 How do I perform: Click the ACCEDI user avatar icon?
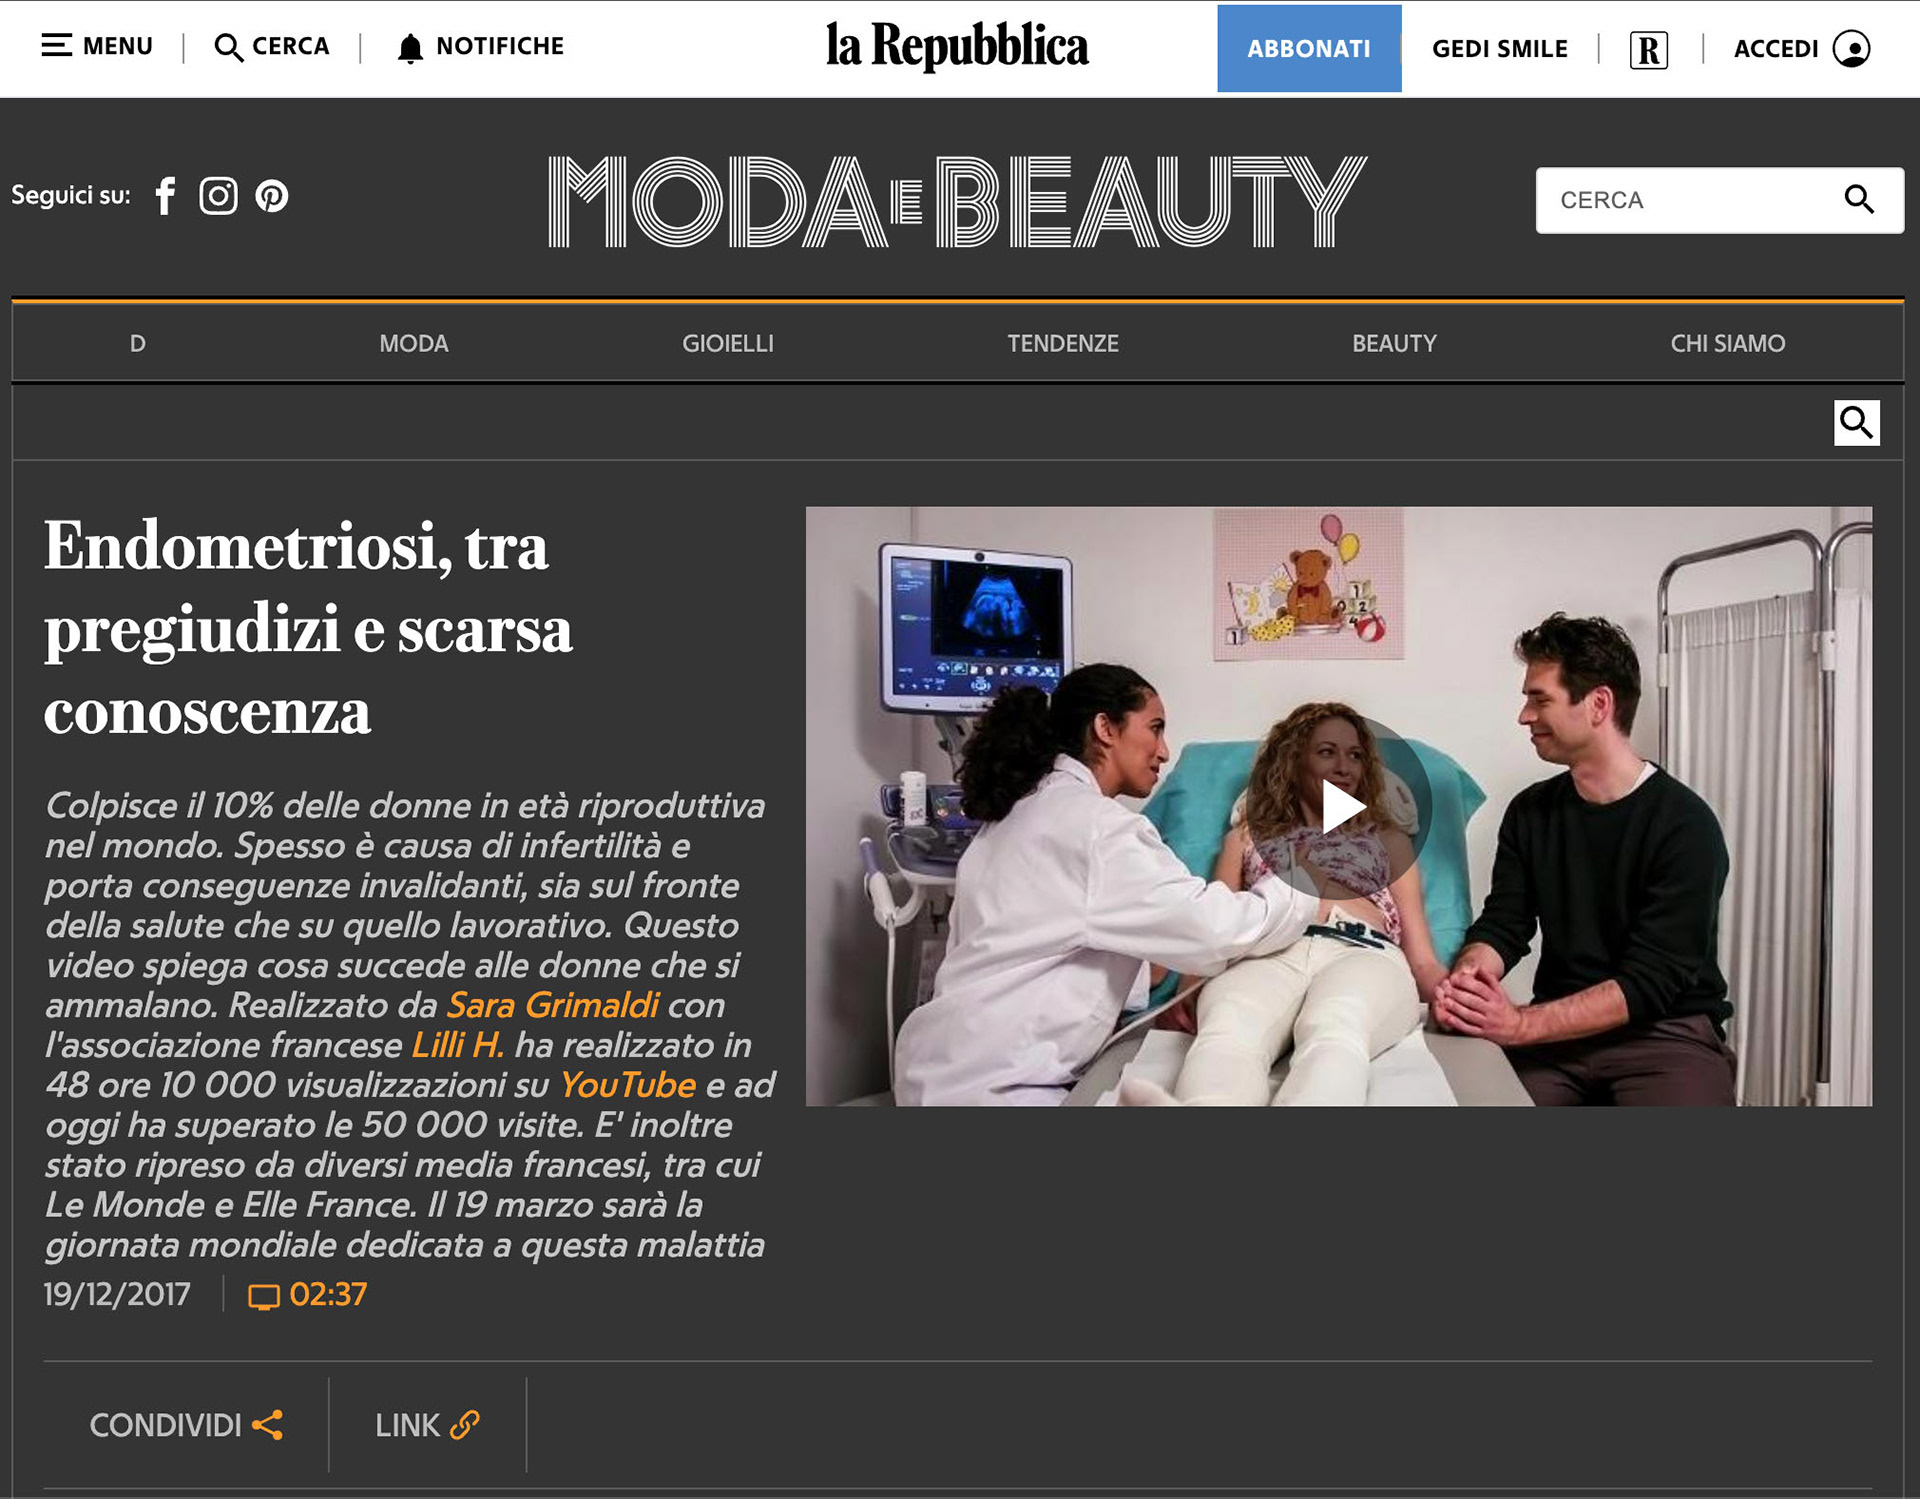(1851, 48)
